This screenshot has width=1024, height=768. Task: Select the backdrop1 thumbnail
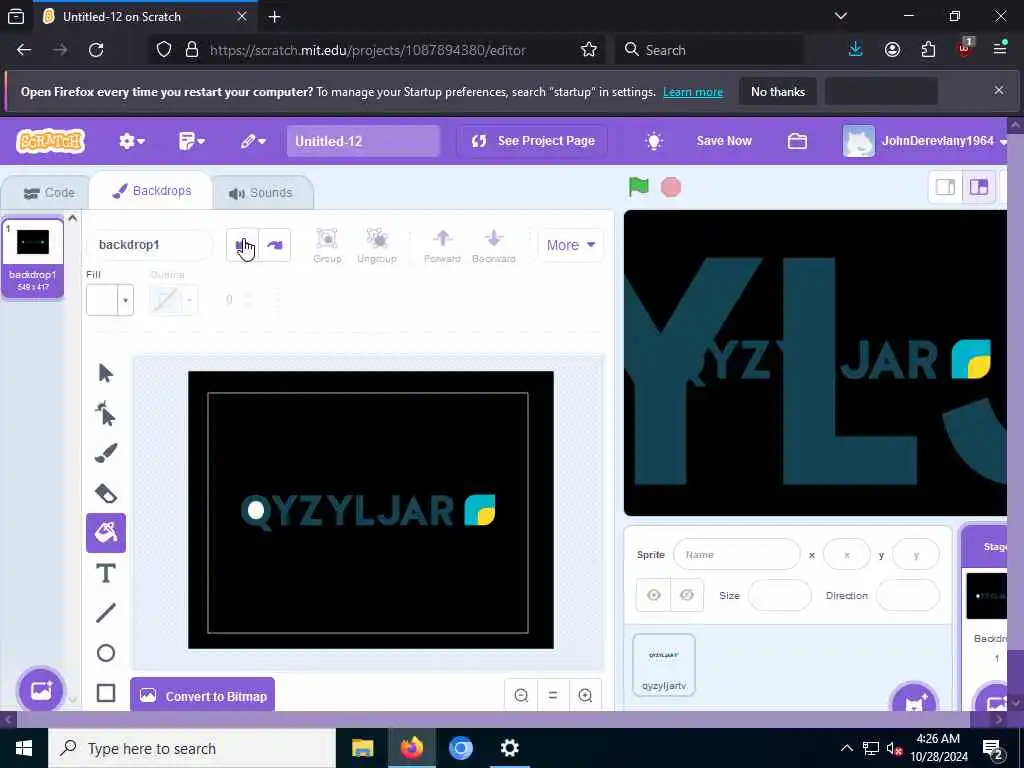[33, 259]
